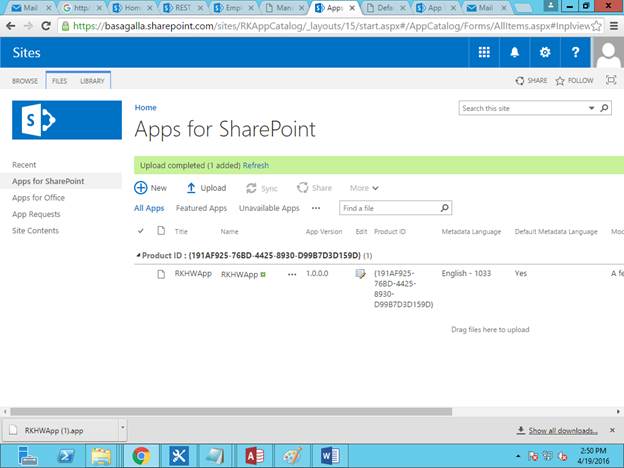Open App Requests in sidebar
The height and width of the screenshot is (468, 624).
36,214
